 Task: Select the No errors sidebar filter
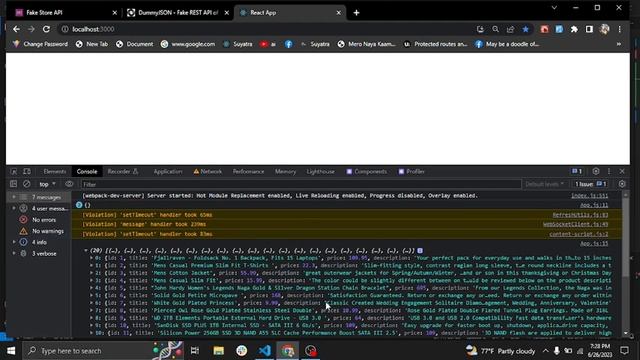click(44, 220)
